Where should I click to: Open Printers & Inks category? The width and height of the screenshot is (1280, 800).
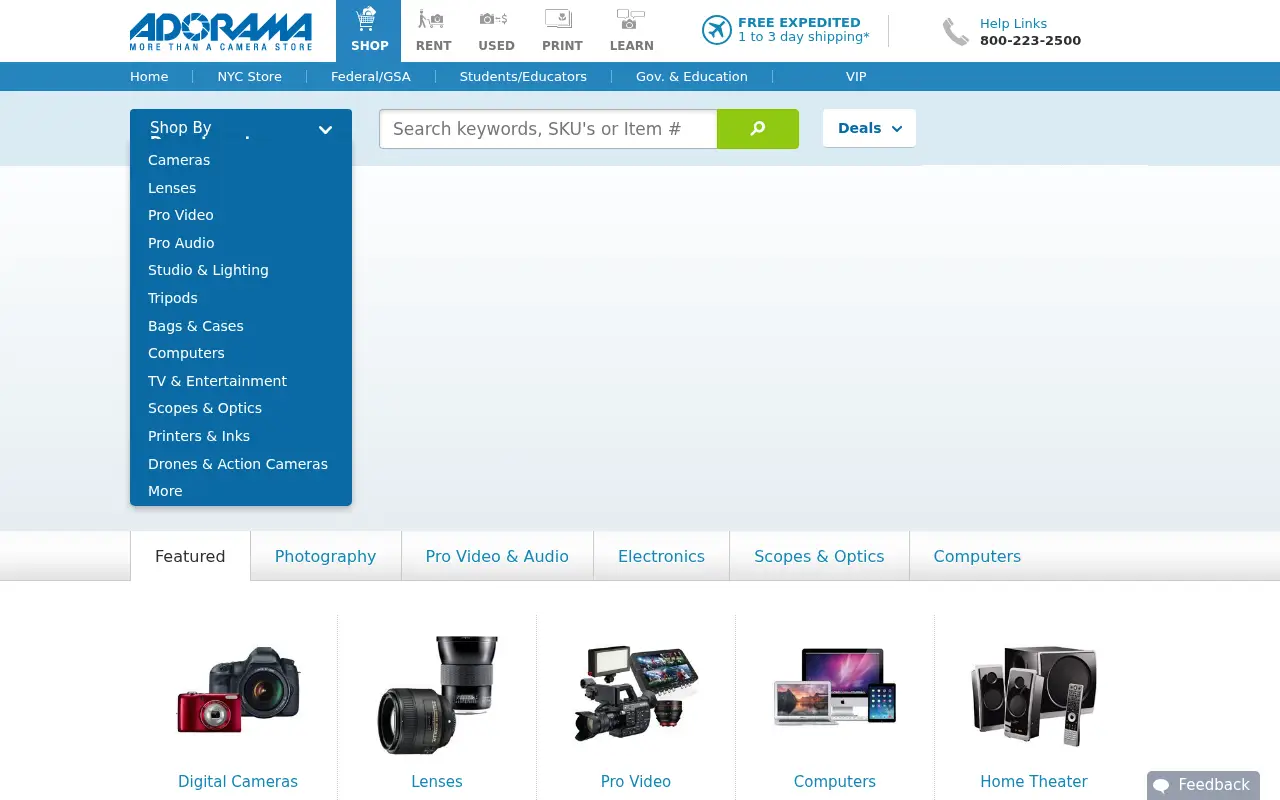click(x=199, y=436)
